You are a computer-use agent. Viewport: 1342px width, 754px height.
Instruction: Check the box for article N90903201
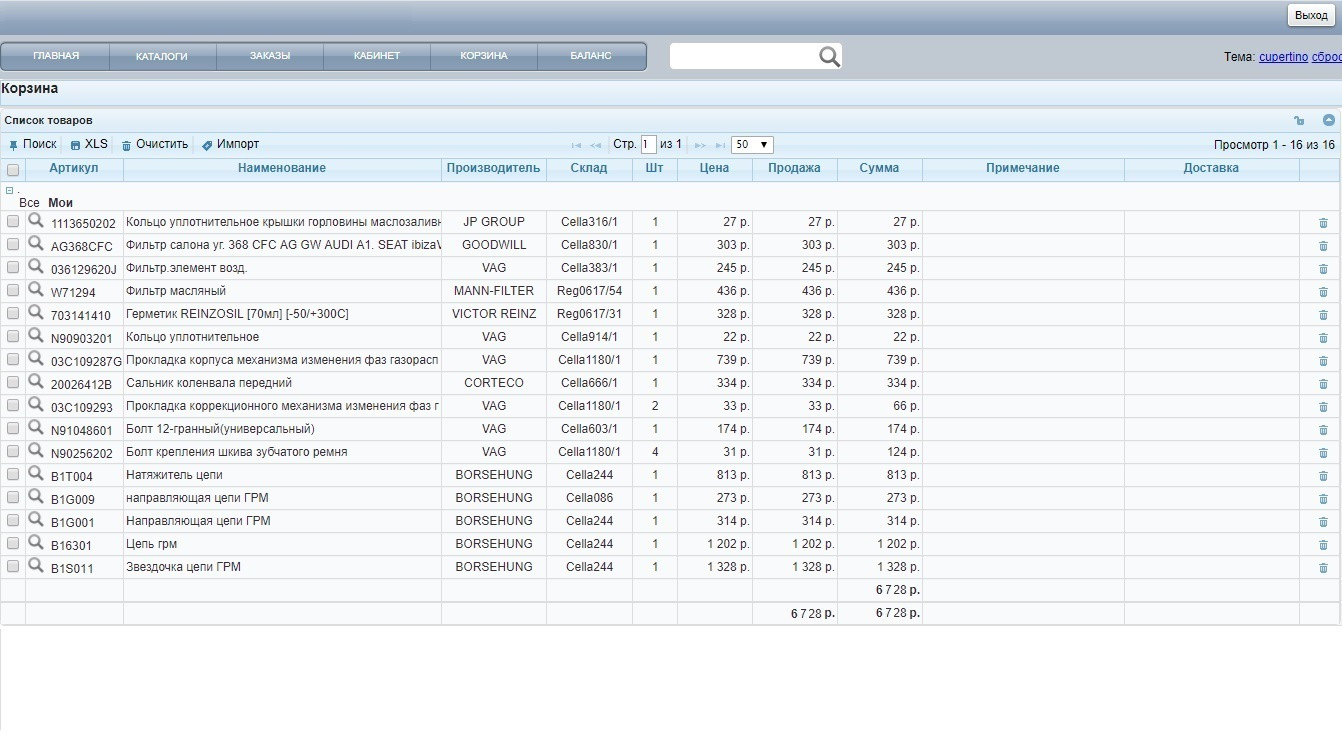coord(13,336)
